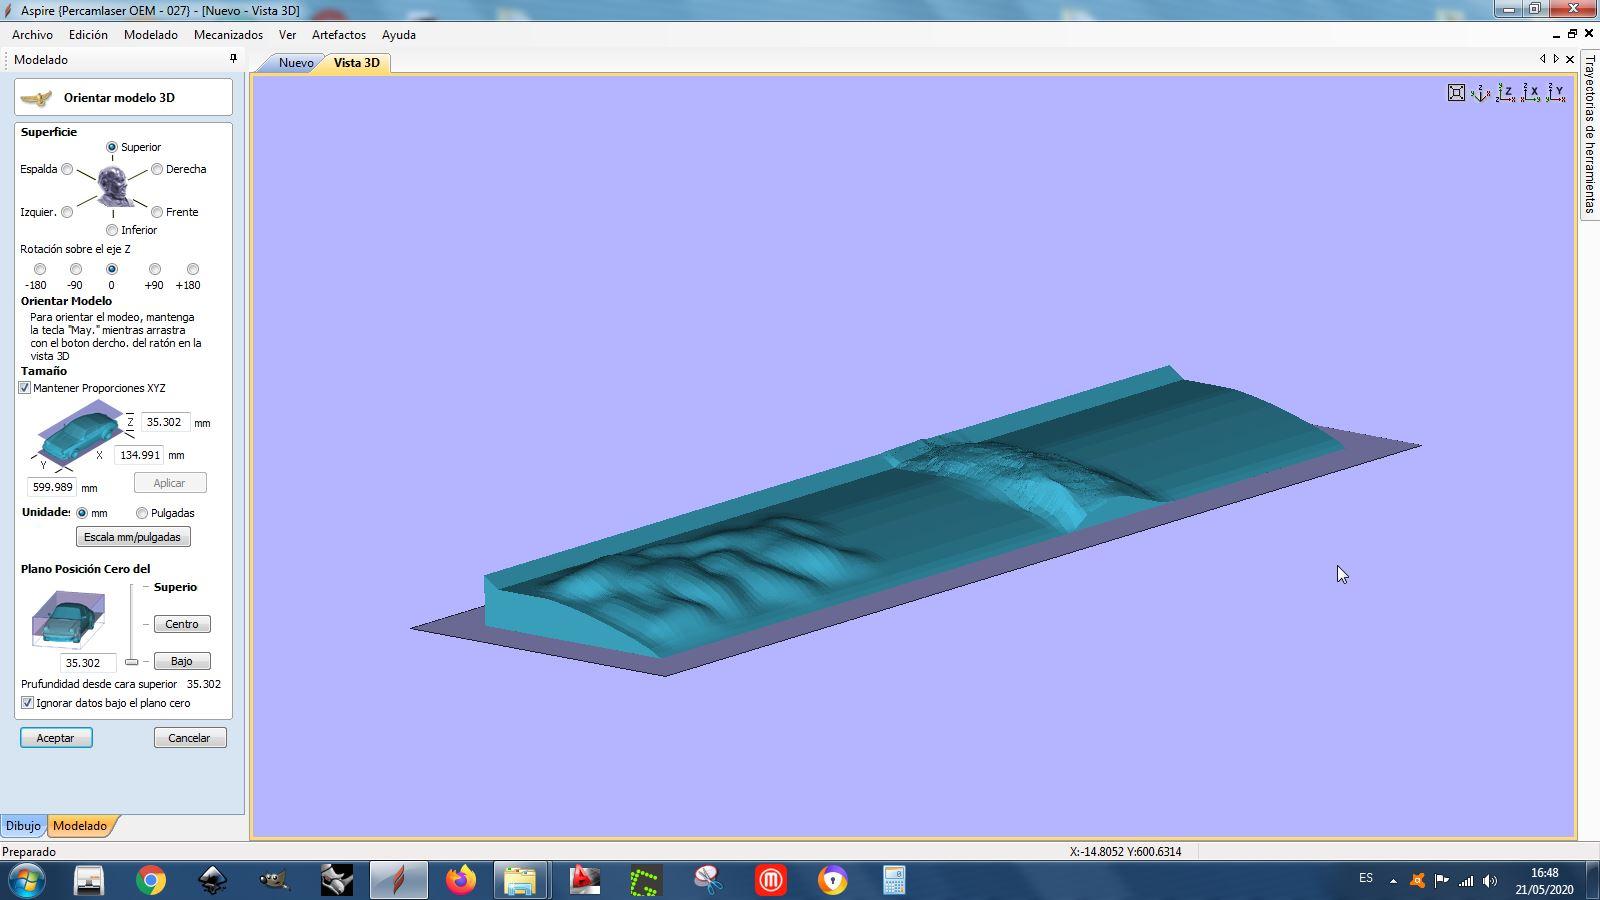Click the Bajo button

182,661
